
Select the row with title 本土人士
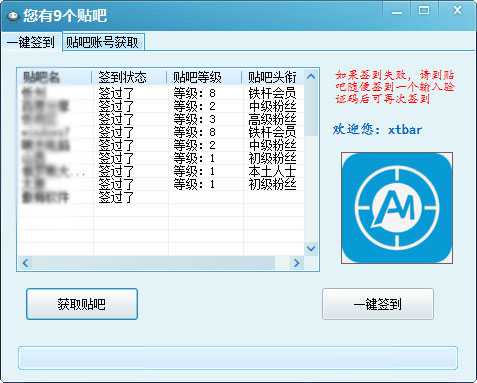point(161,171)
